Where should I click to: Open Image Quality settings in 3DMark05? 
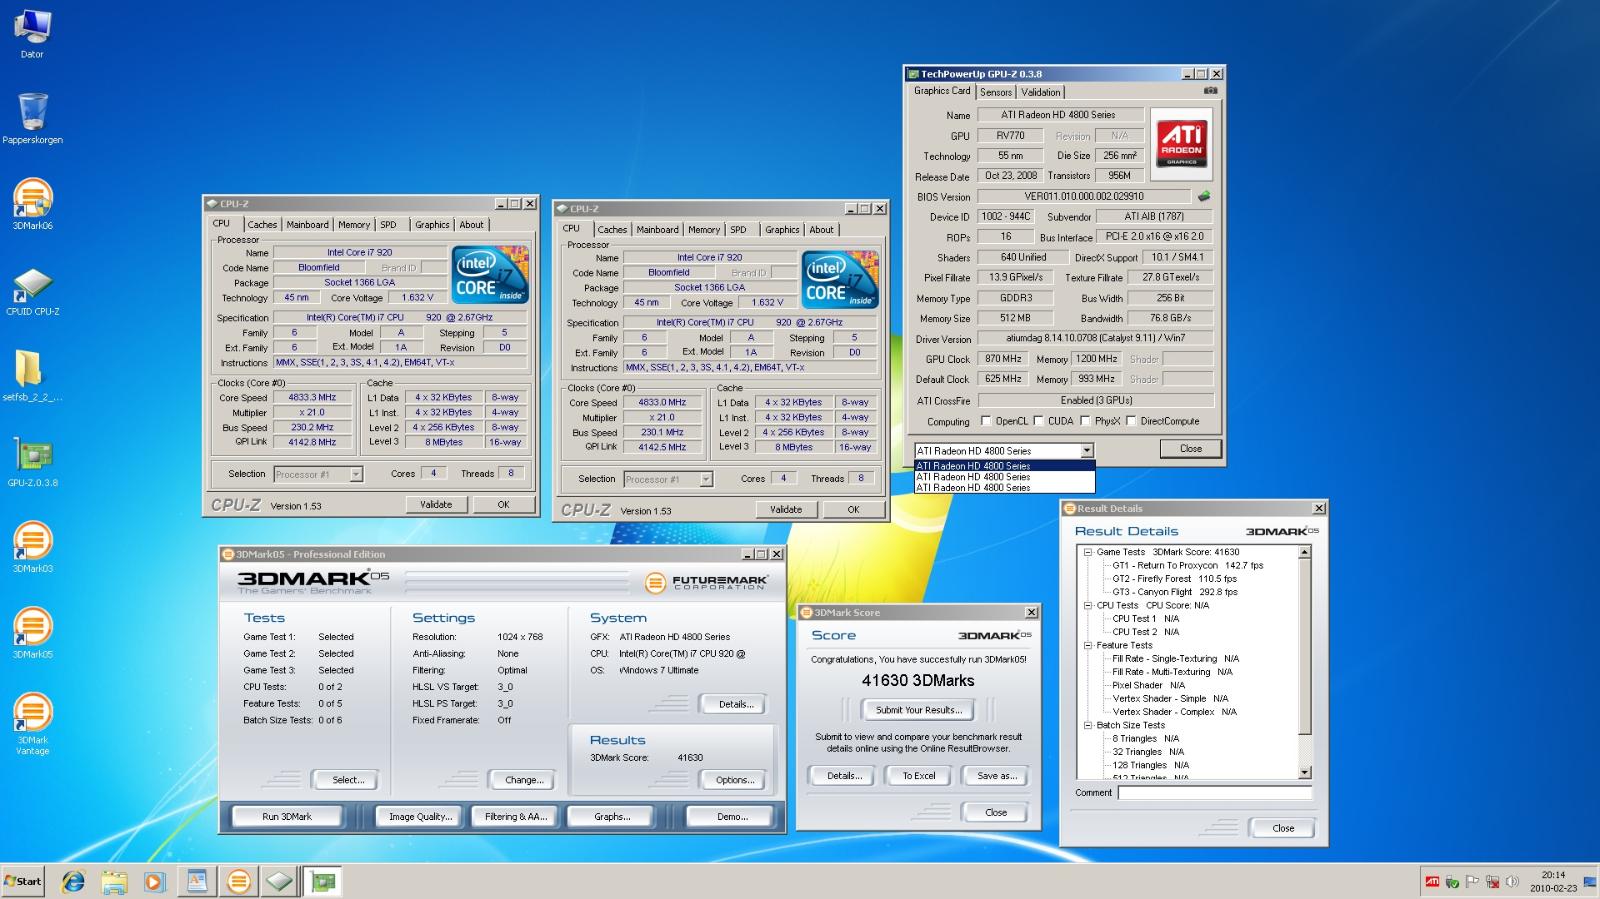tap(420, 817)
